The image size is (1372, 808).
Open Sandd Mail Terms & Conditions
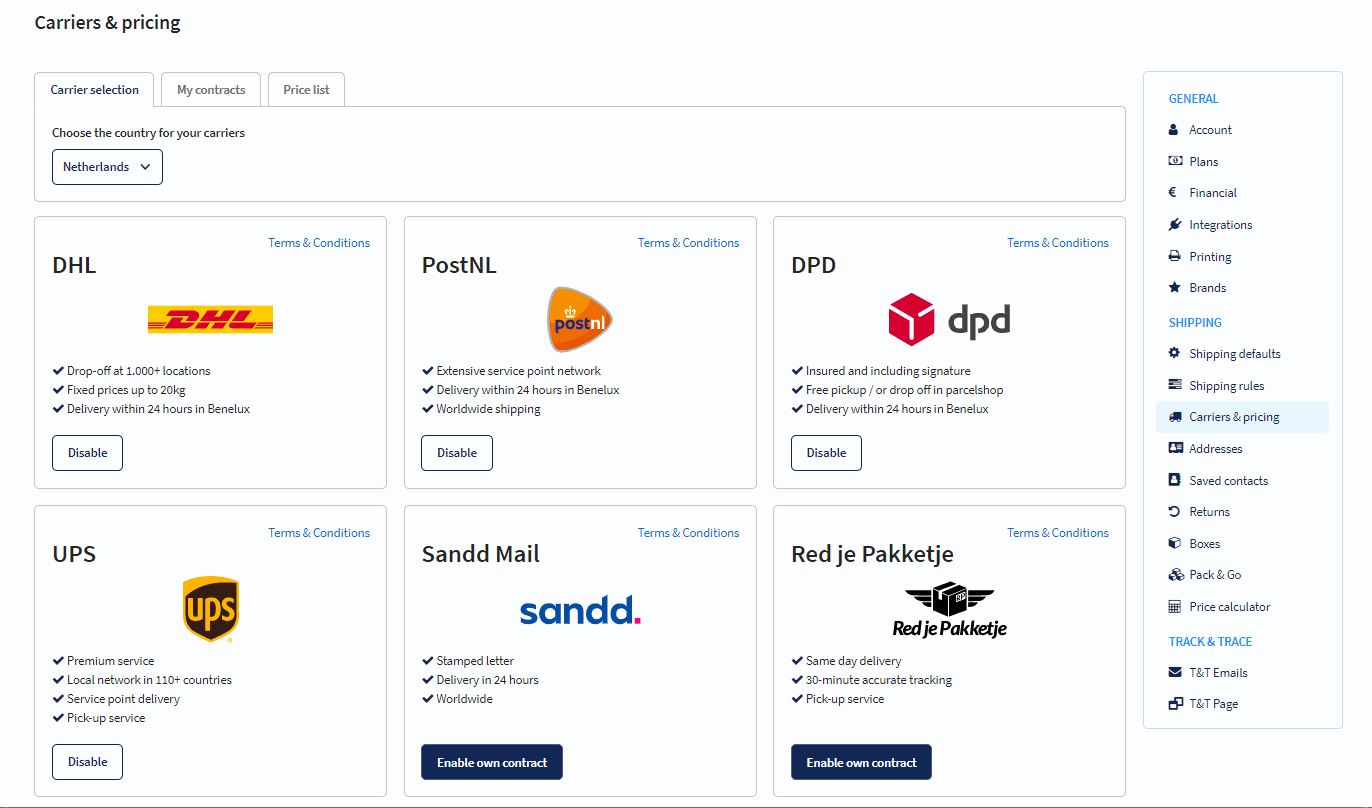coord(689,533)
